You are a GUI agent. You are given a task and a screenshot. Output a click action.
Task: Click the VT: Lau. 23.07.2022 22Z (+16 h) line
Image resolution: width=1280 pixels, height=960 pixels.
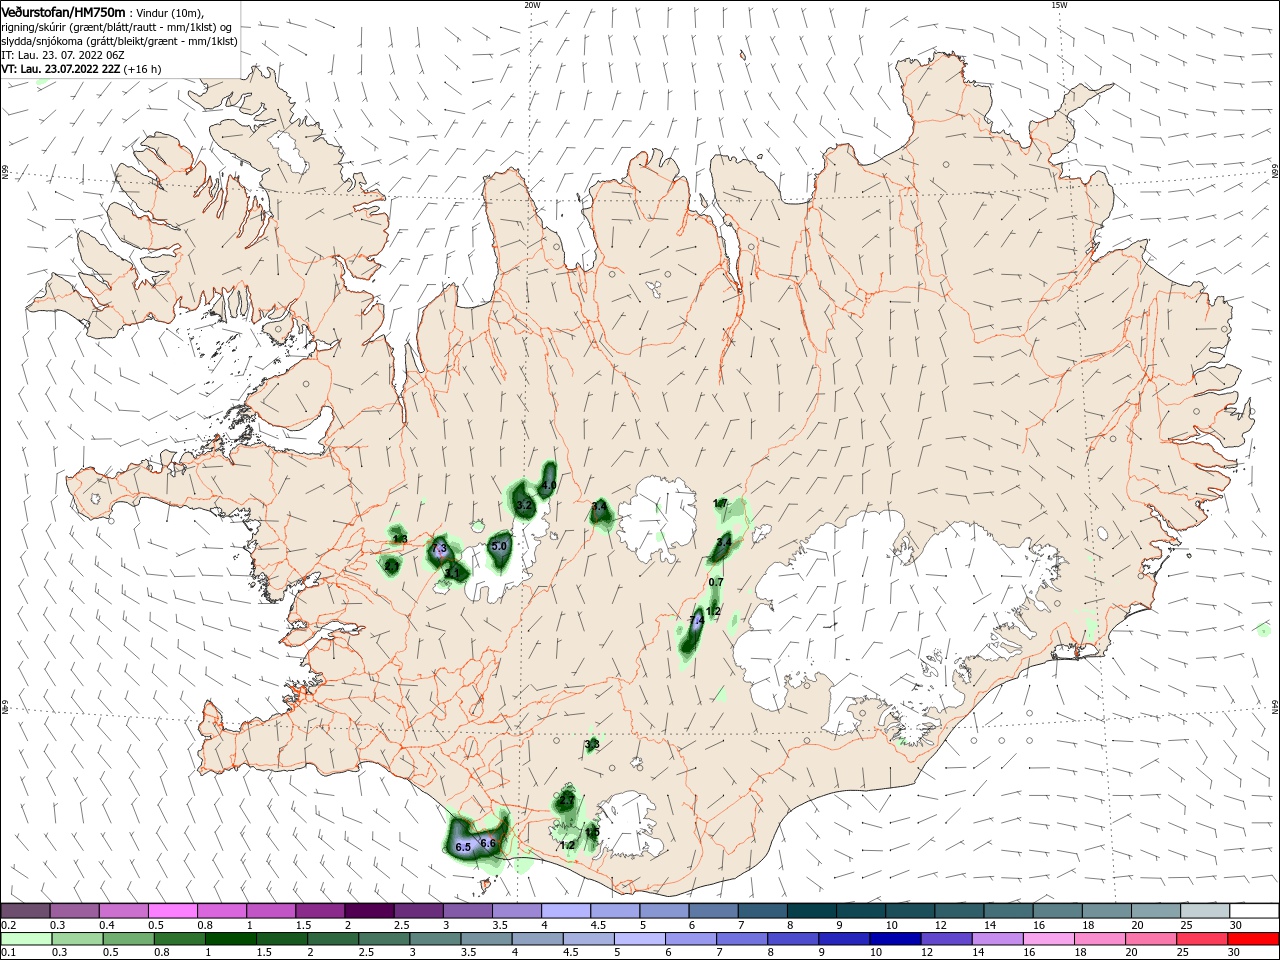pos(81,69)
